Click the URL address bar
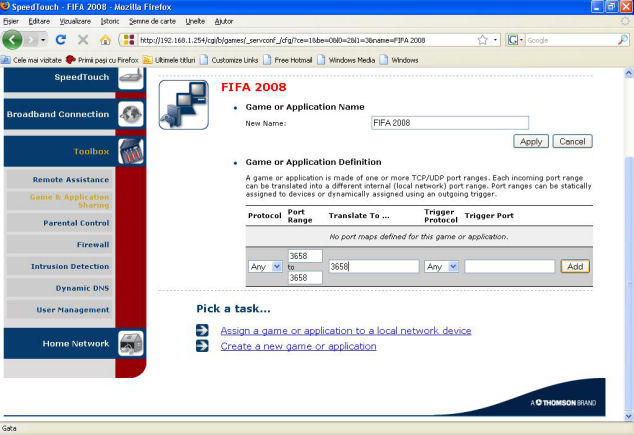The height and width of the screenshot is (435, 634). [x=306, y=40]
